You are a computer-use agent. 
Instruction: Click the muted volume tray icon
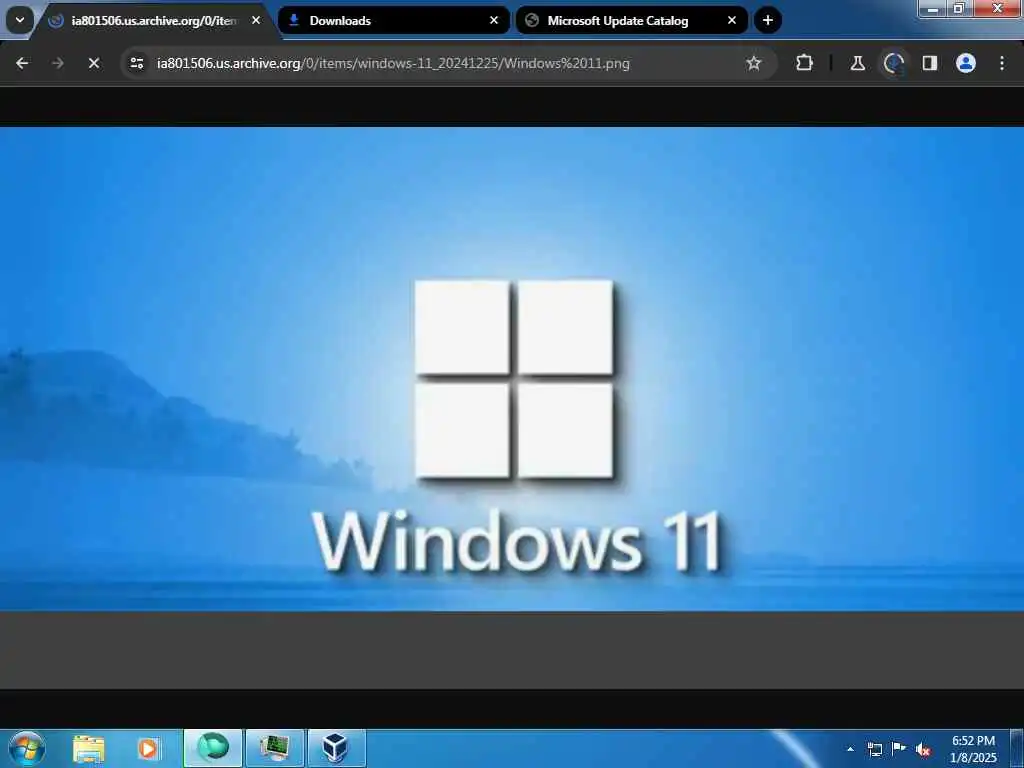923,749
